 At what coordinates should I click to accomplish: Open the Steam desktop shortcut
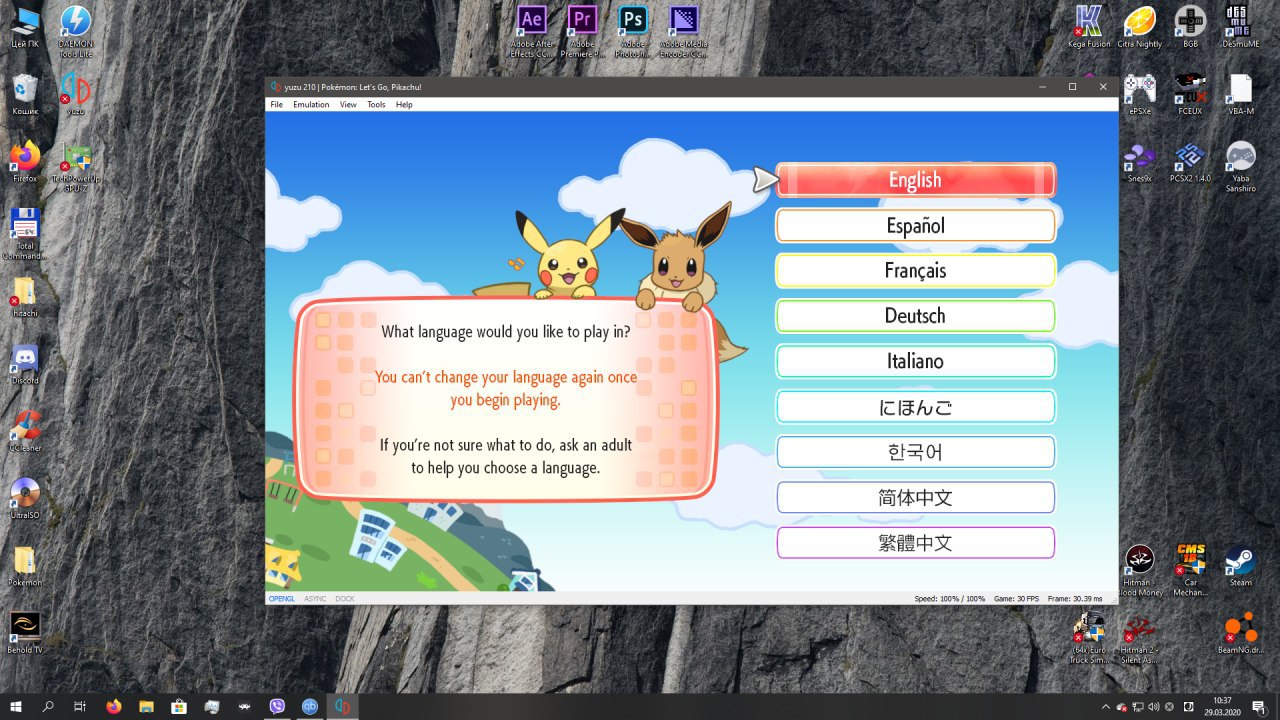[x=1240, y=564]
